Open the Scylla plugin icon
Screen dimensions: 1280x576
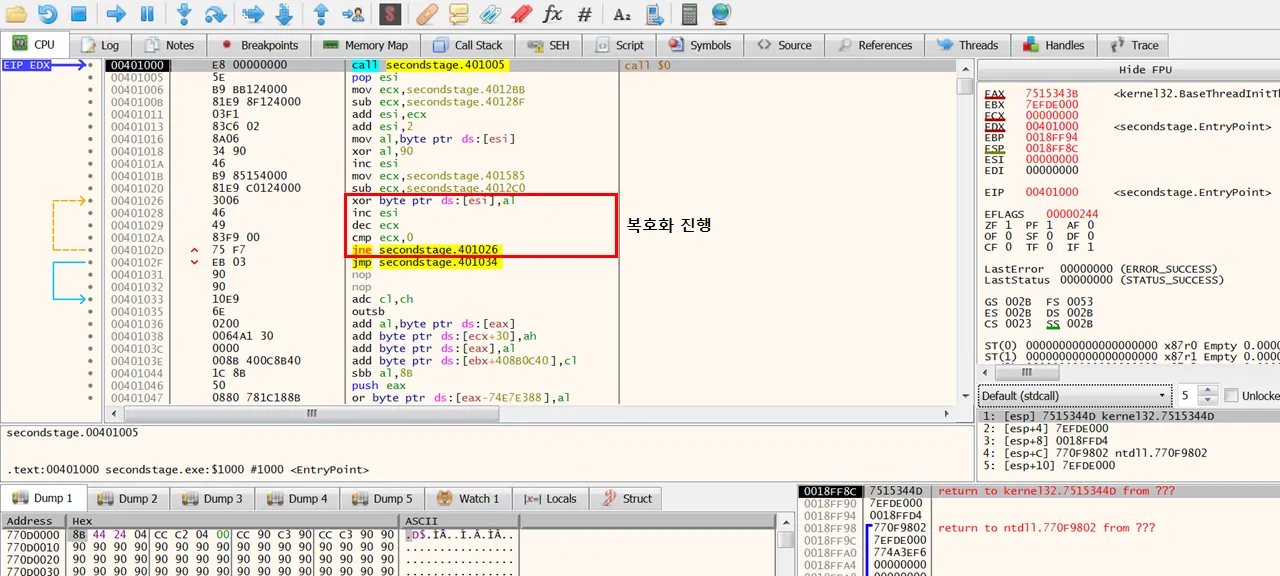(390, 14)
